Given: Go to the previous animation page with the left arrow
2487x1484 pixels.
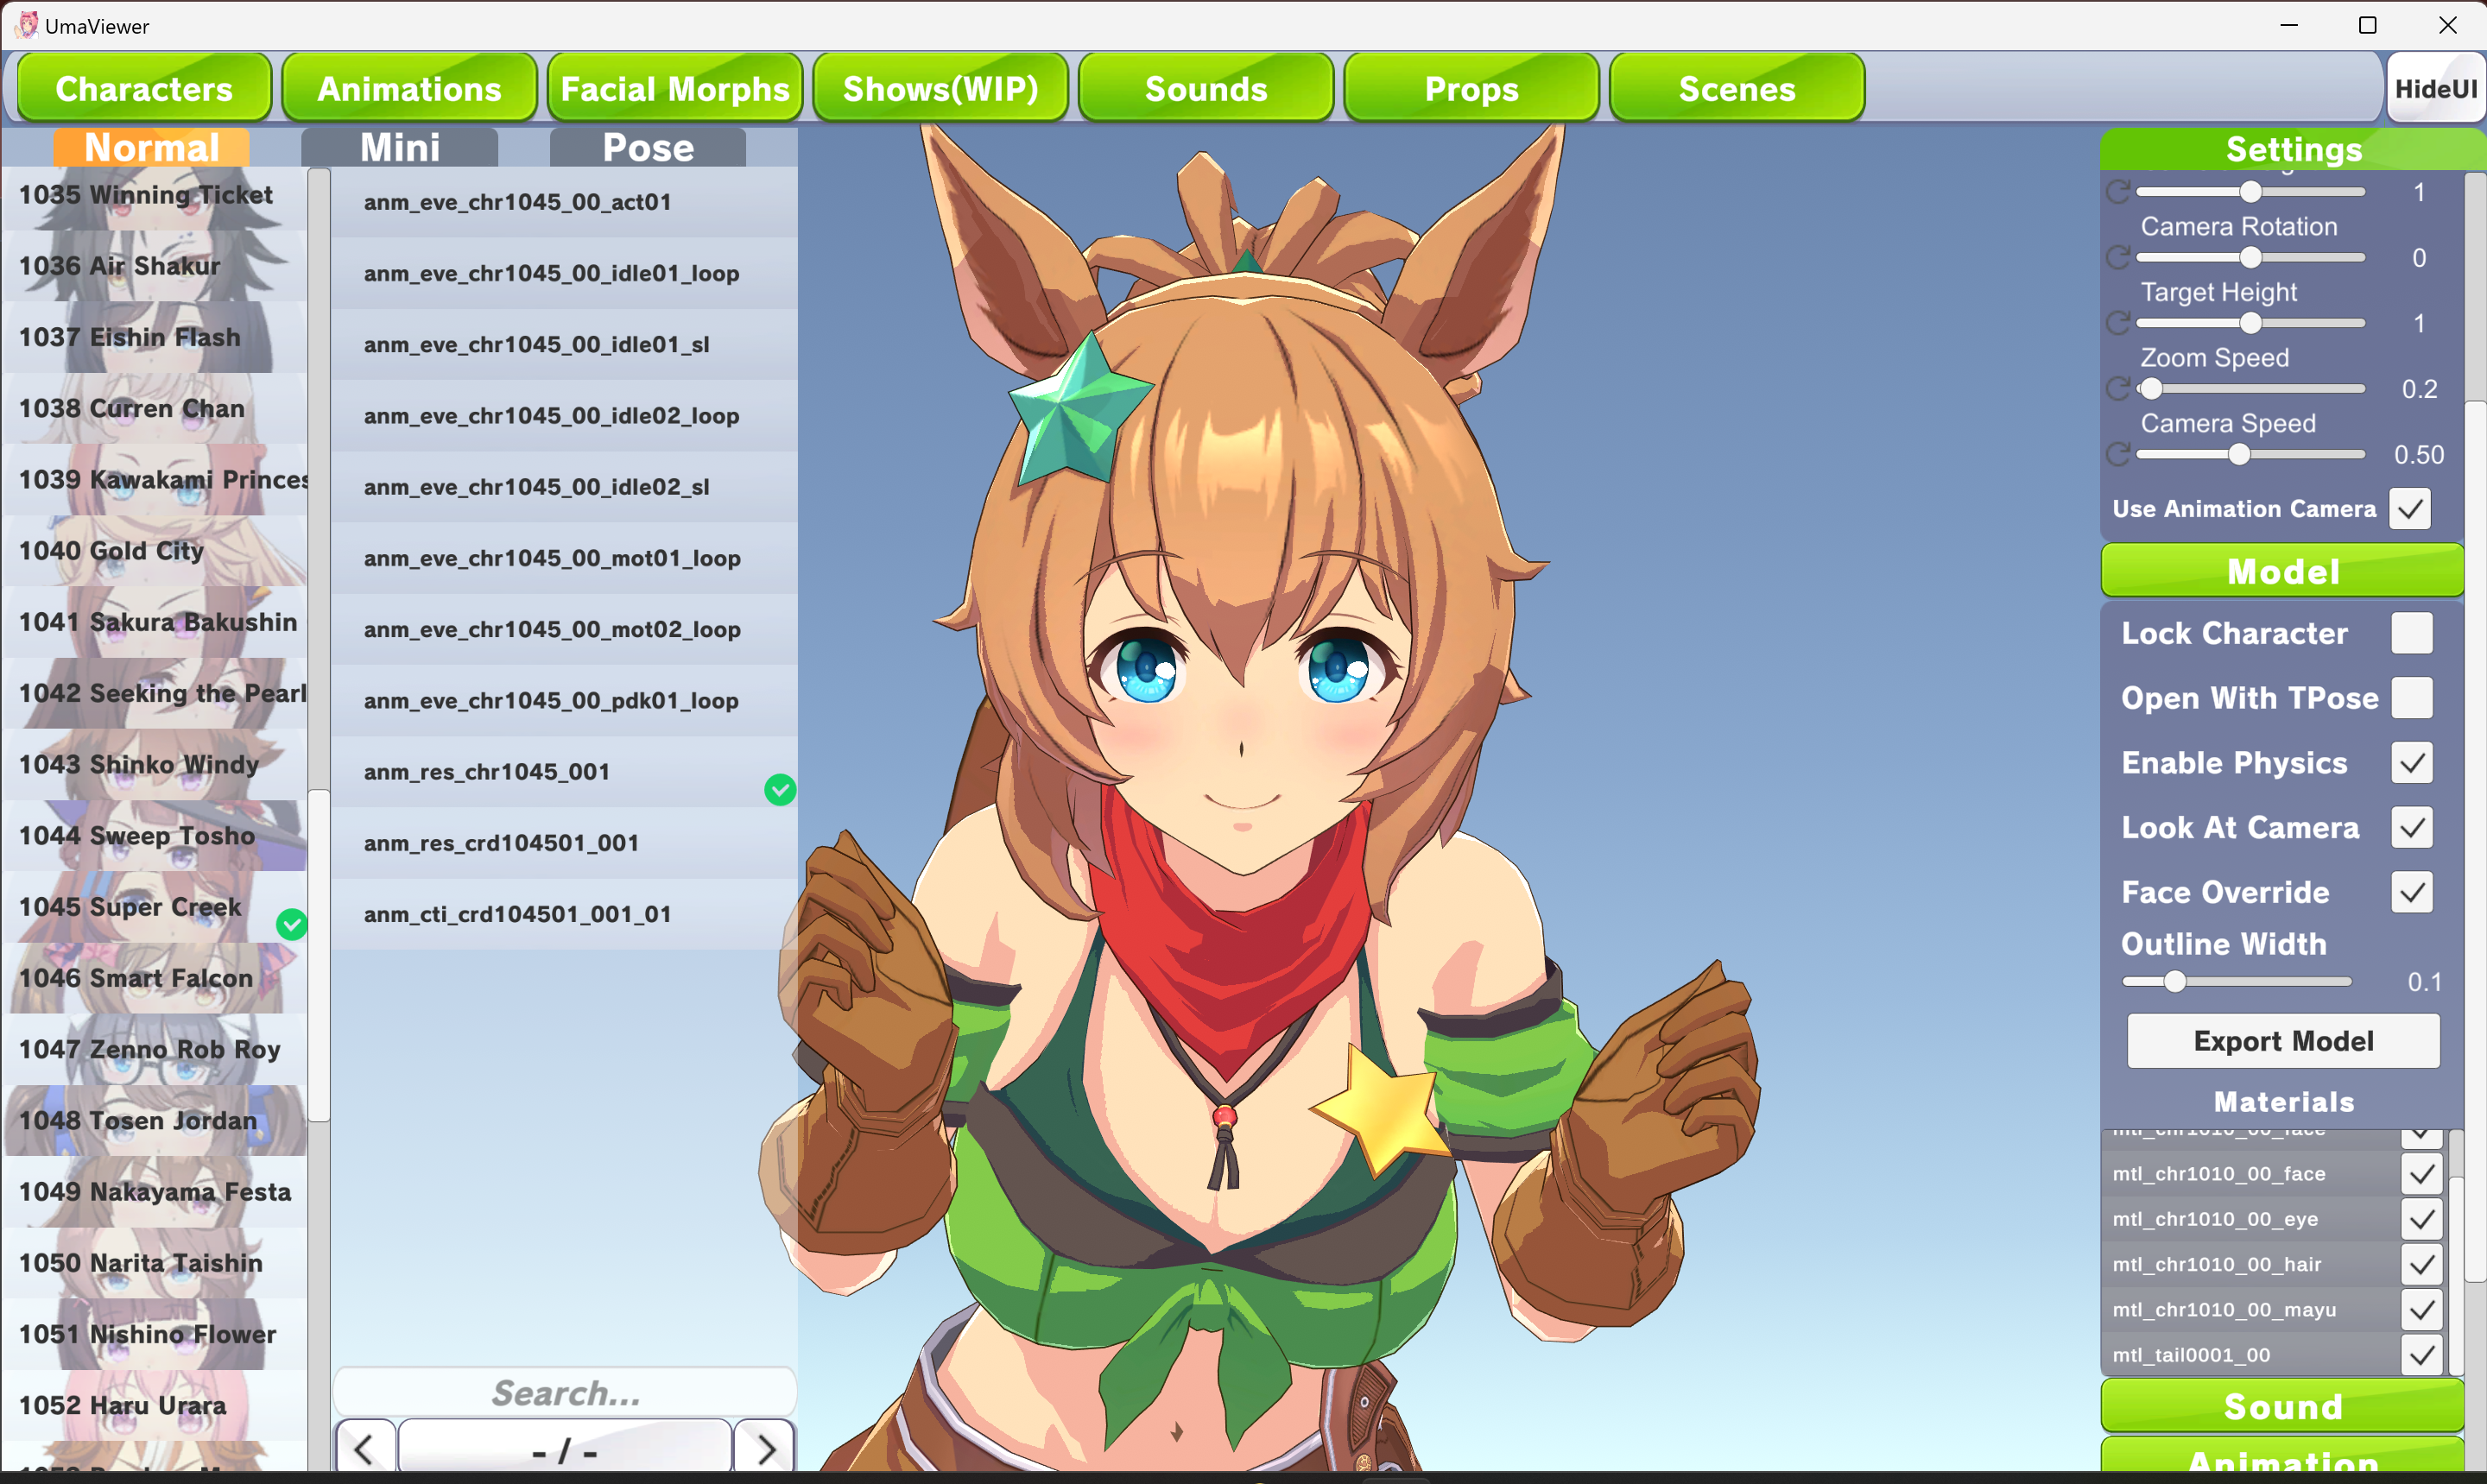Looking at the screenshot, I should pyautogui.click(x=365, y=1448).
